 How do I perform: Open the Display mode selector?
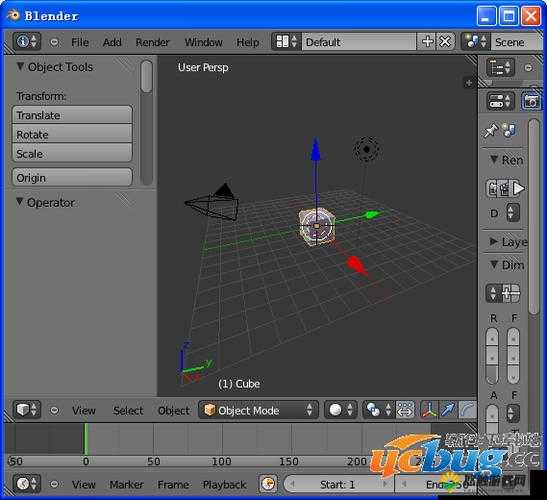click(513, 212)
